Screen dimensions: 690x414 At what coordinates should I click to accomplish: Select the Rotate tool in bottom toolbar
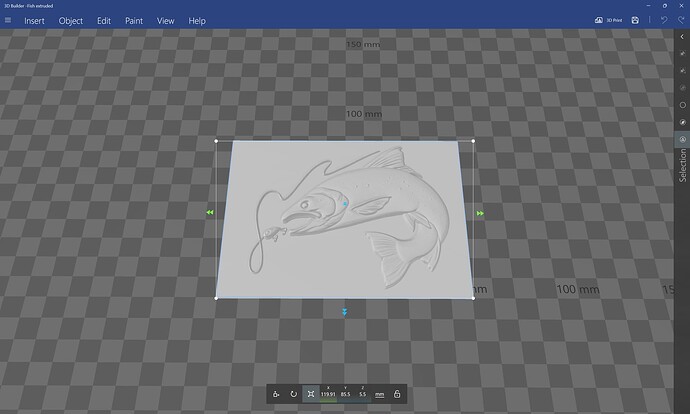tap(293, 394)
